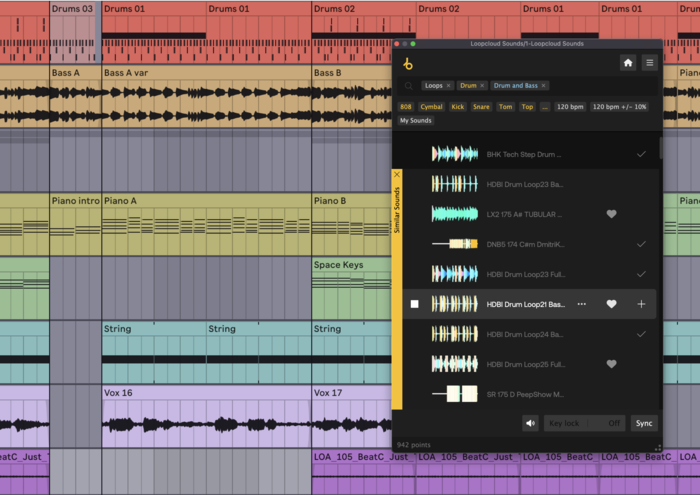
Task: Select the 120 bpm +/- 10% filter
Action: coord(619,106)
